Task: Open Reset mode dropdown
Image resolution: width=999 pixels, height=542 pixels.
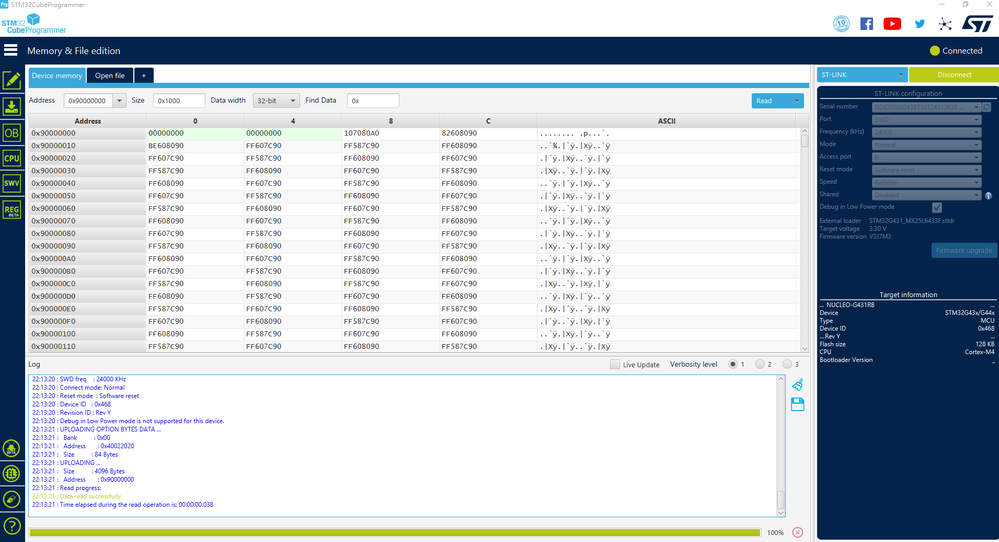Action: 926,170
